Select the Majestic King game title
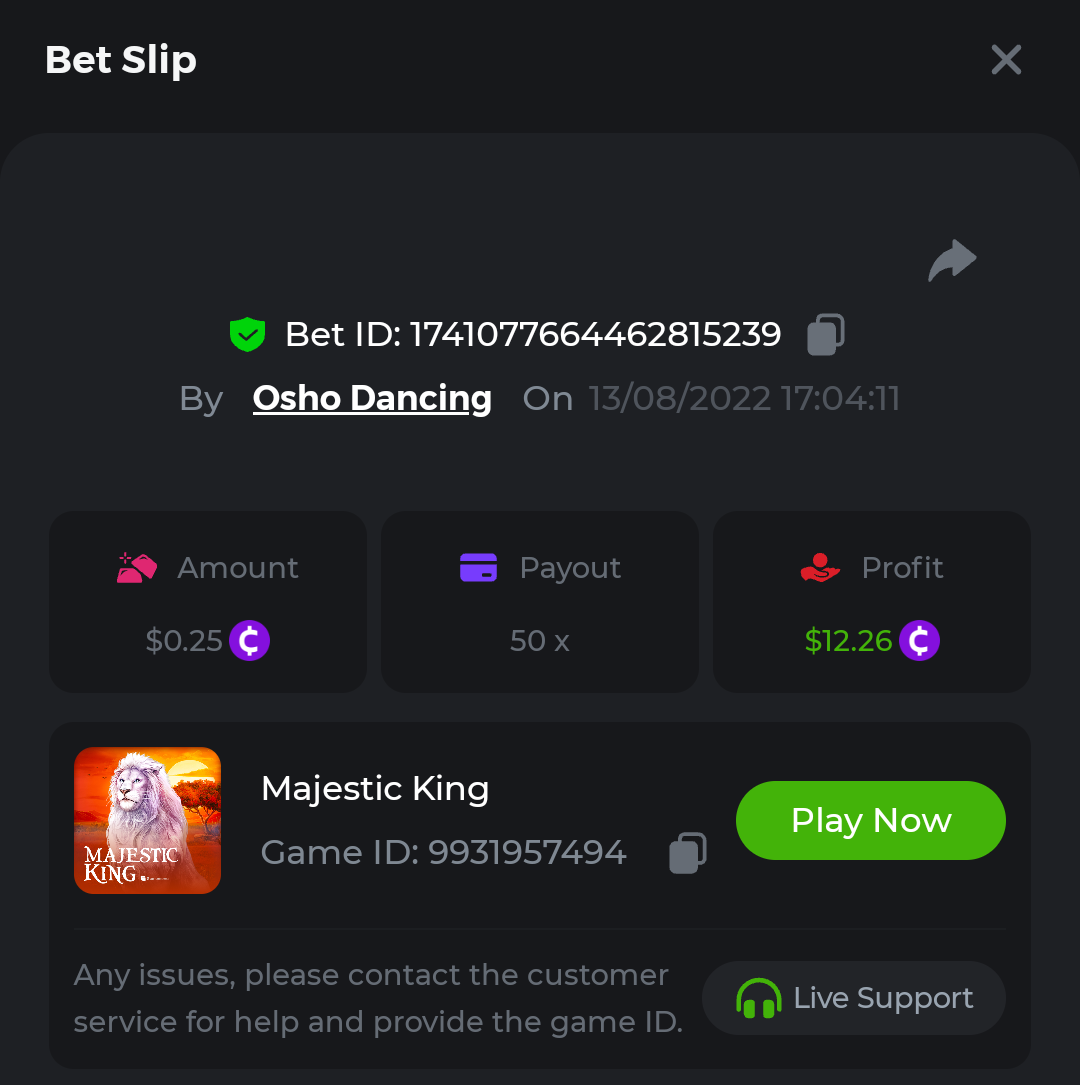1080x1085 pixels. click(375, 789)
